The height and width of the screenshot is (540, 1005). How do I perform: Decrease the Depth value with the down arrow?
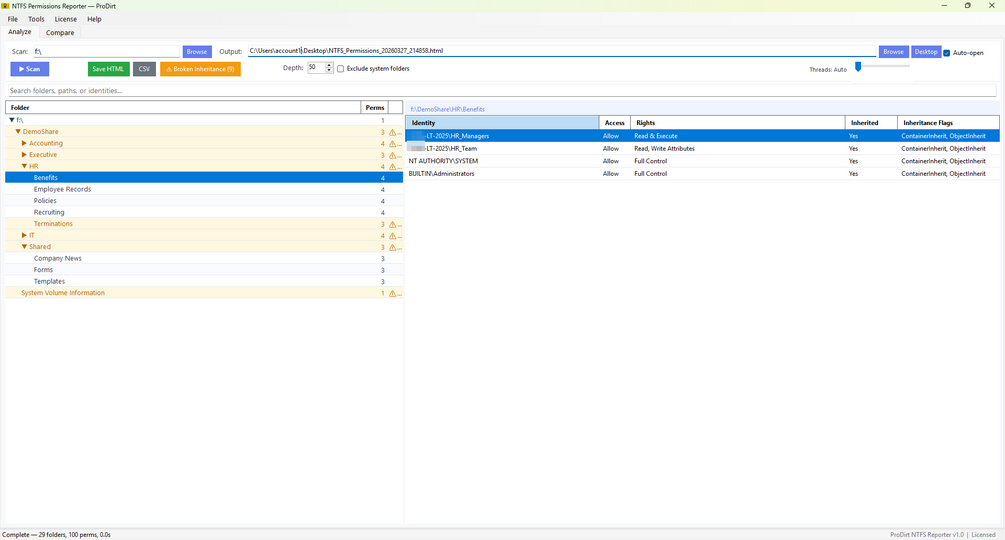point(329,70)
